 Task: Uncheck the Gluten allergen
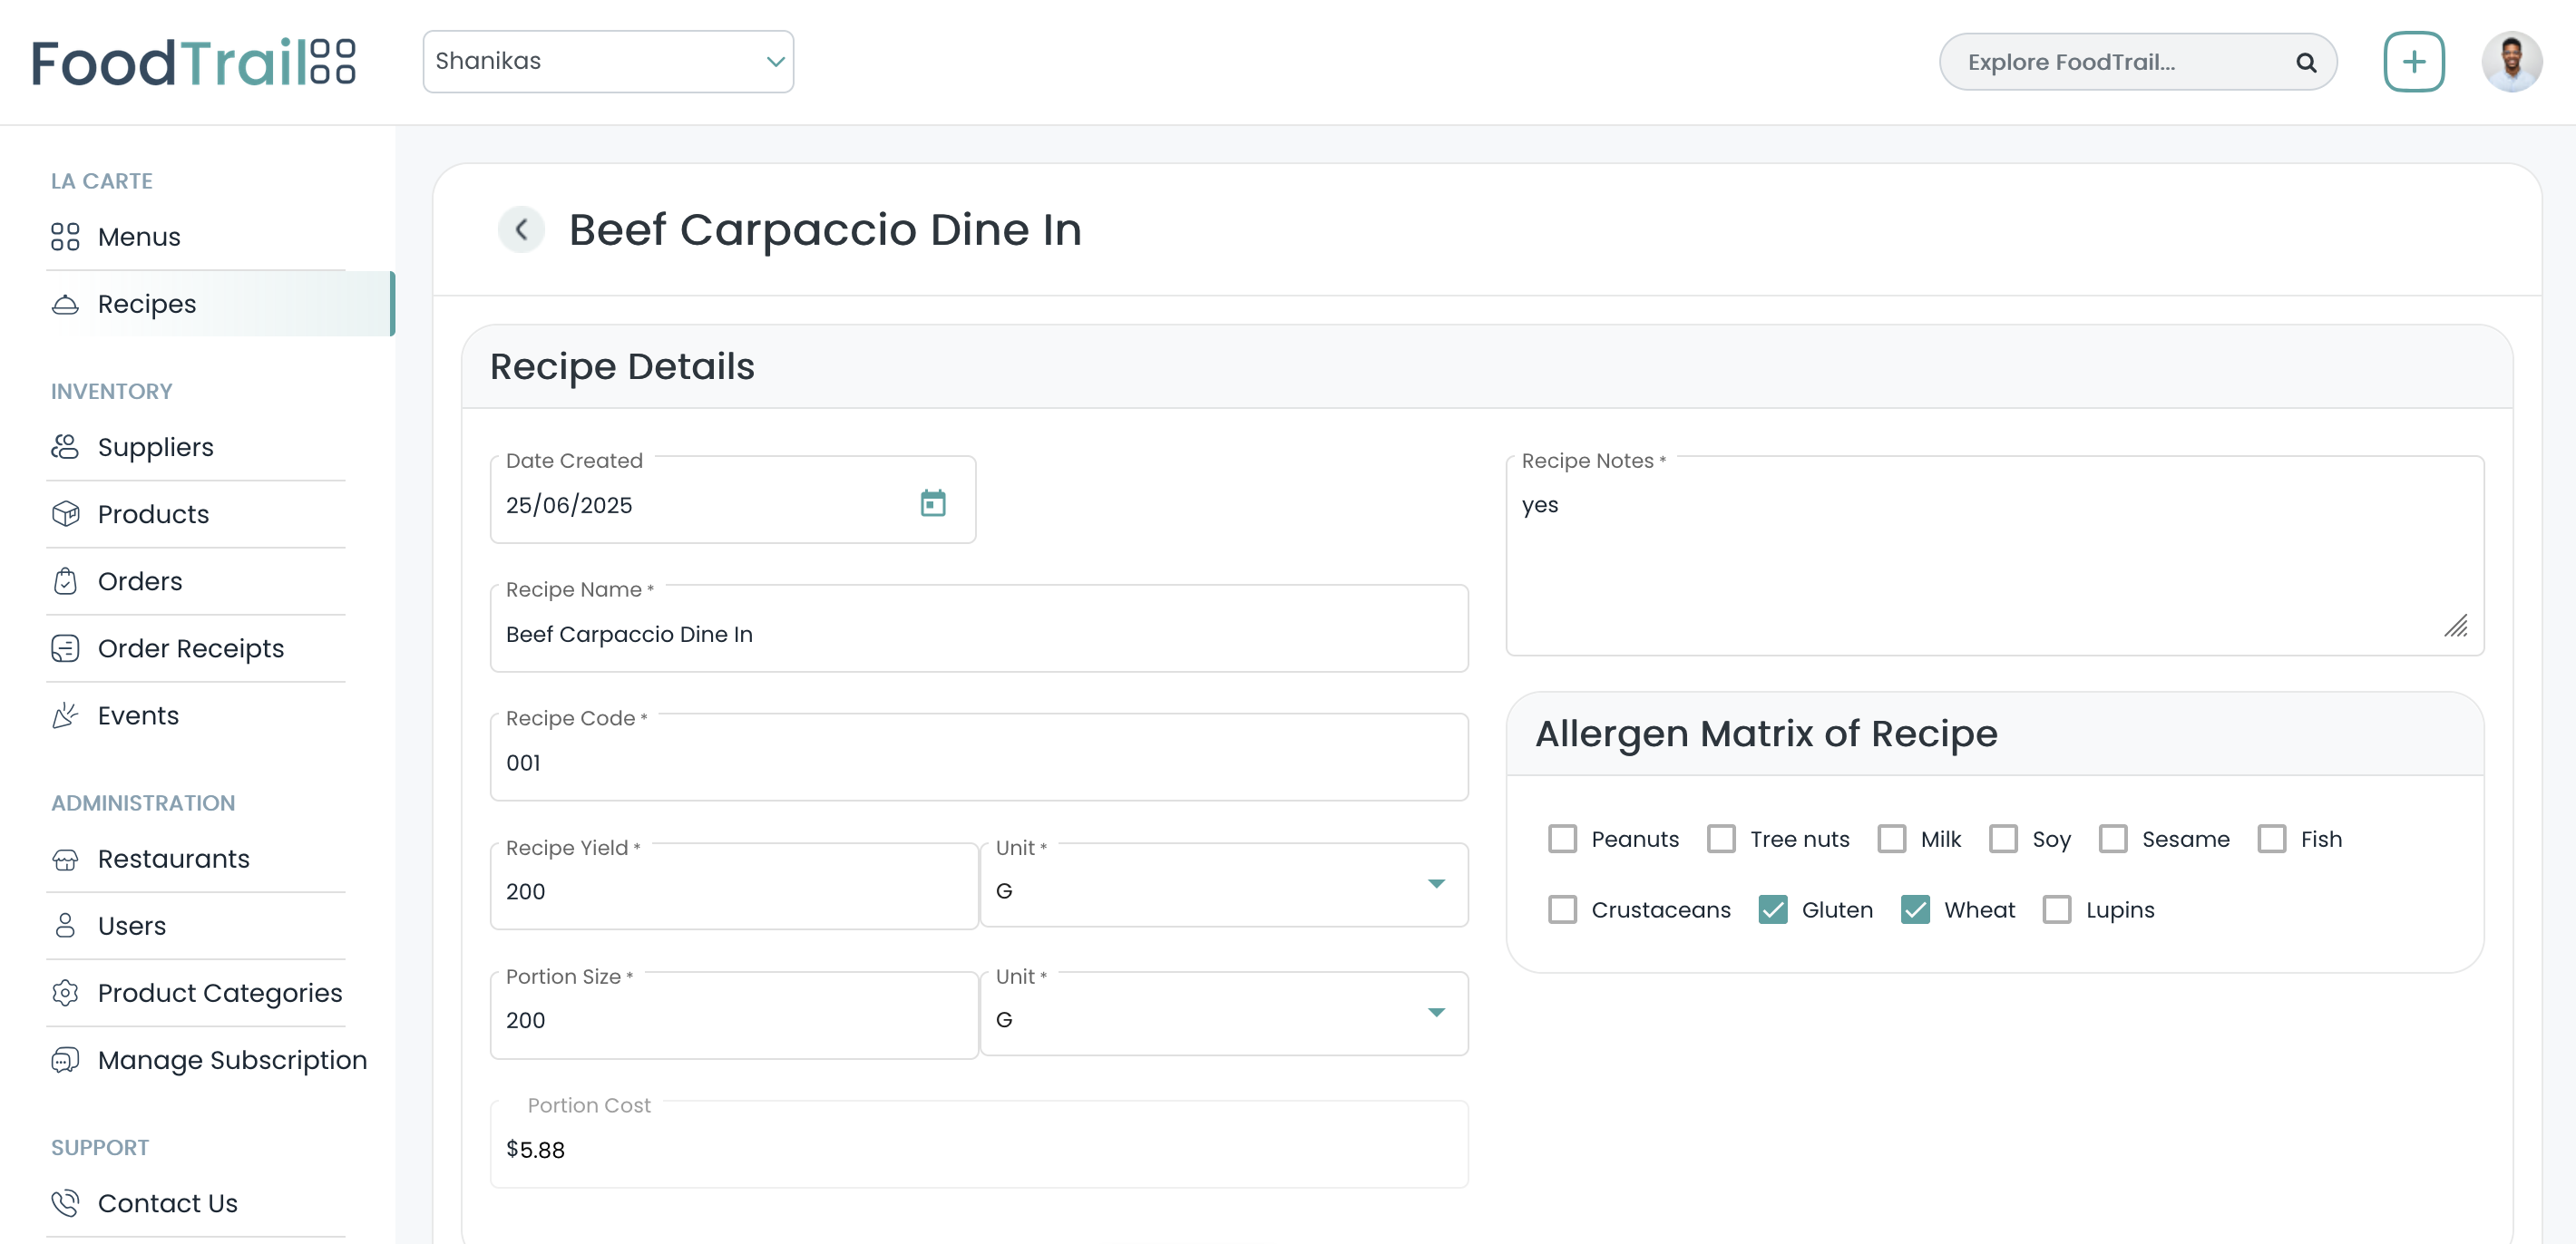click(1774, 909)
